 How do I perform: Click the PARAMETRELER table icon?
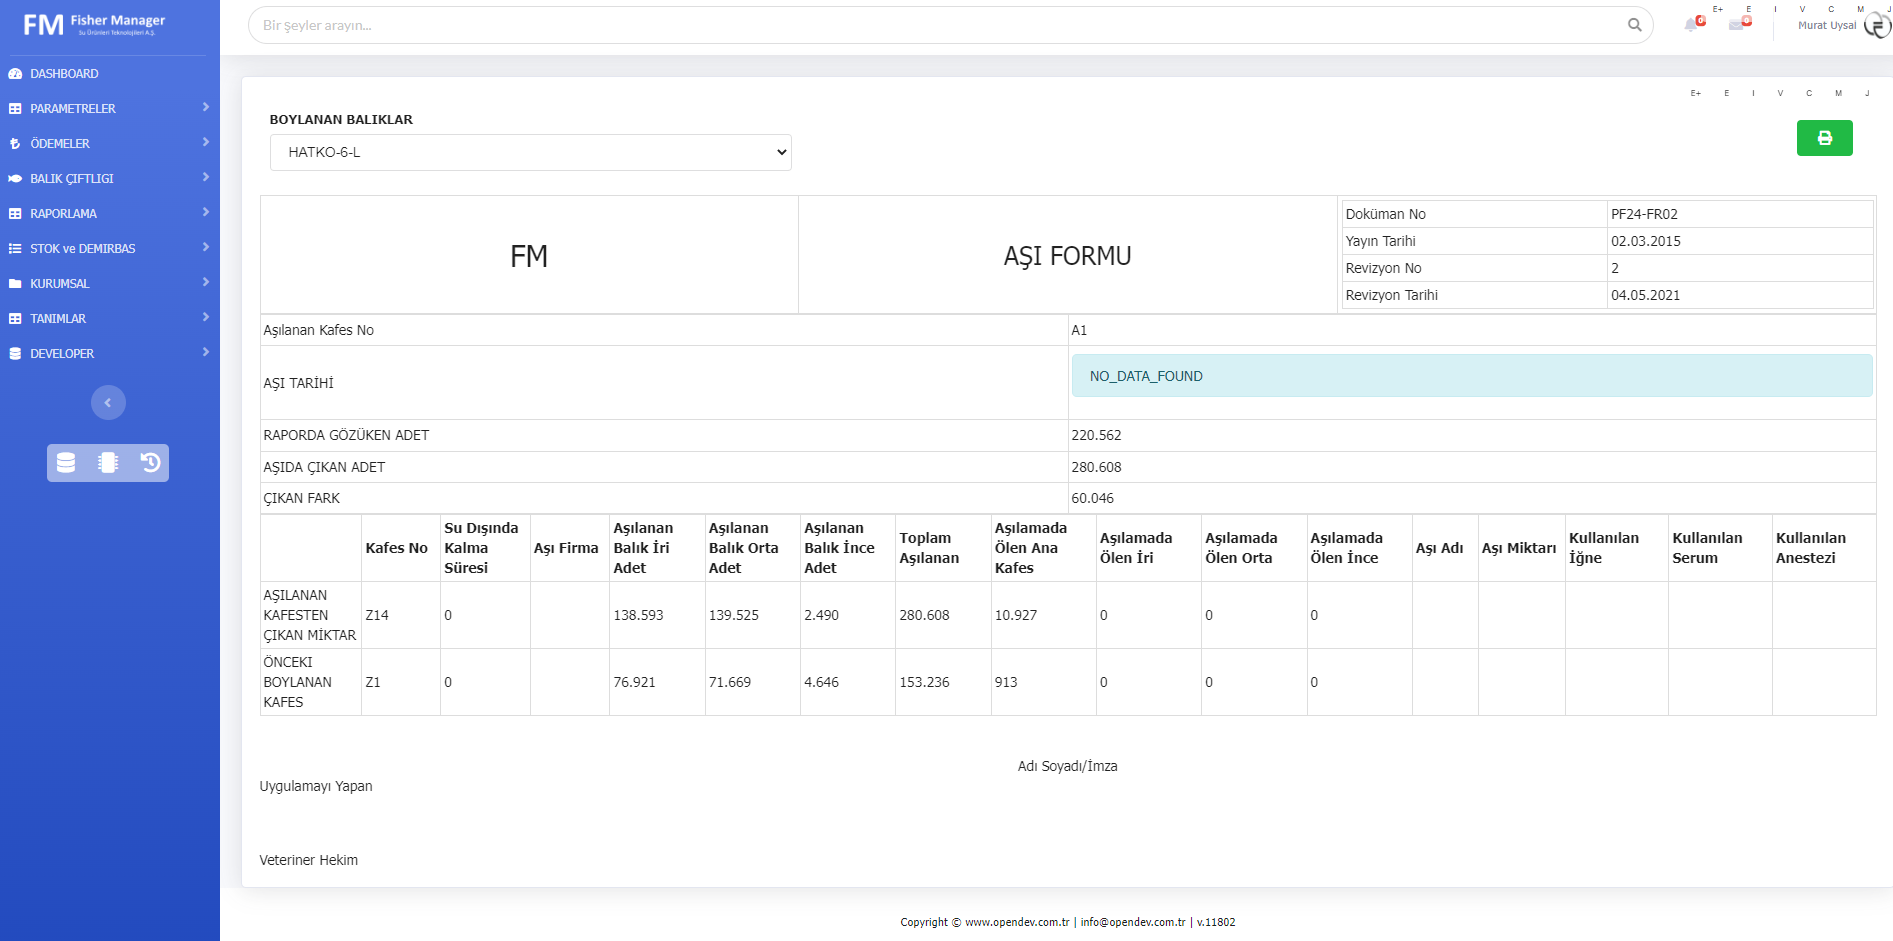click(15, 109)
